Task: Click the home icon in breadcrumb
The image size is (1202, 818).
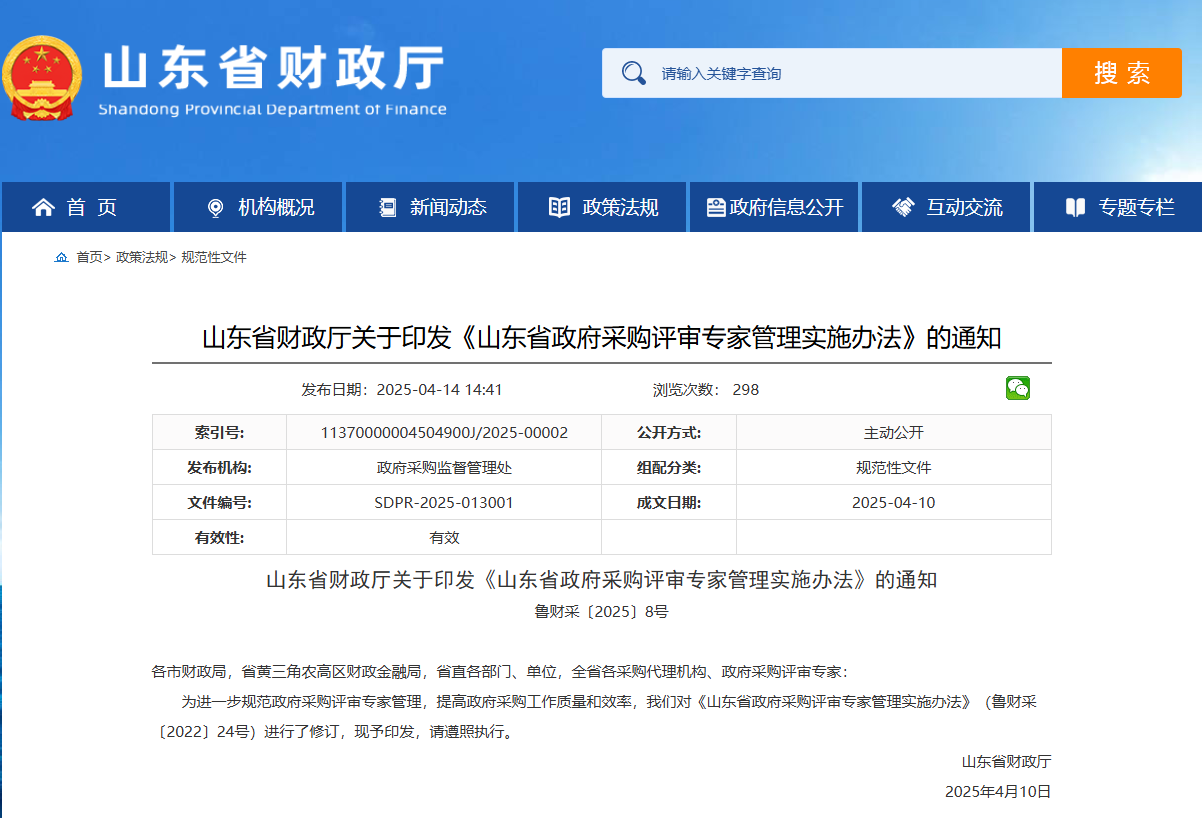Action: point(62,258)
